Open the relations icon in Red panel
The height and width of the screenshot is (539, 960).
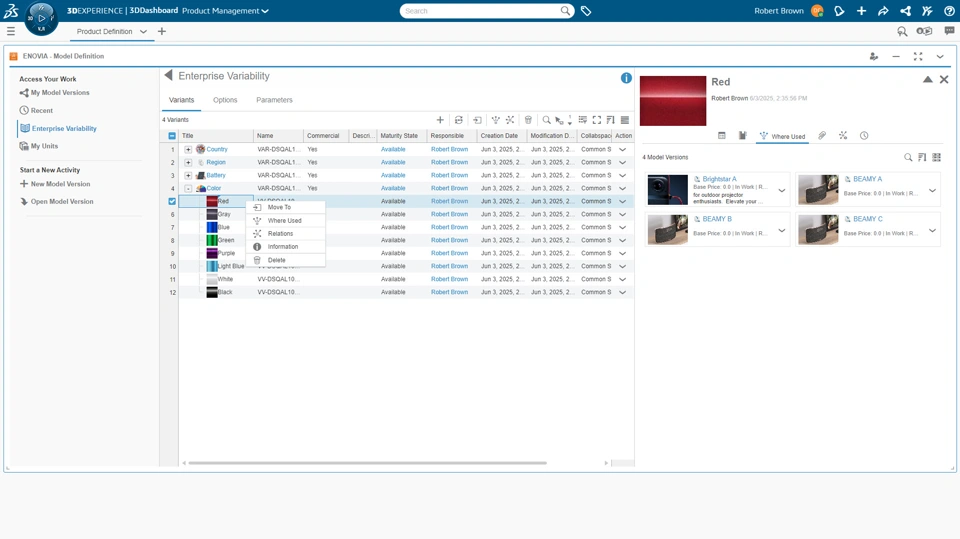coord(843,136)
